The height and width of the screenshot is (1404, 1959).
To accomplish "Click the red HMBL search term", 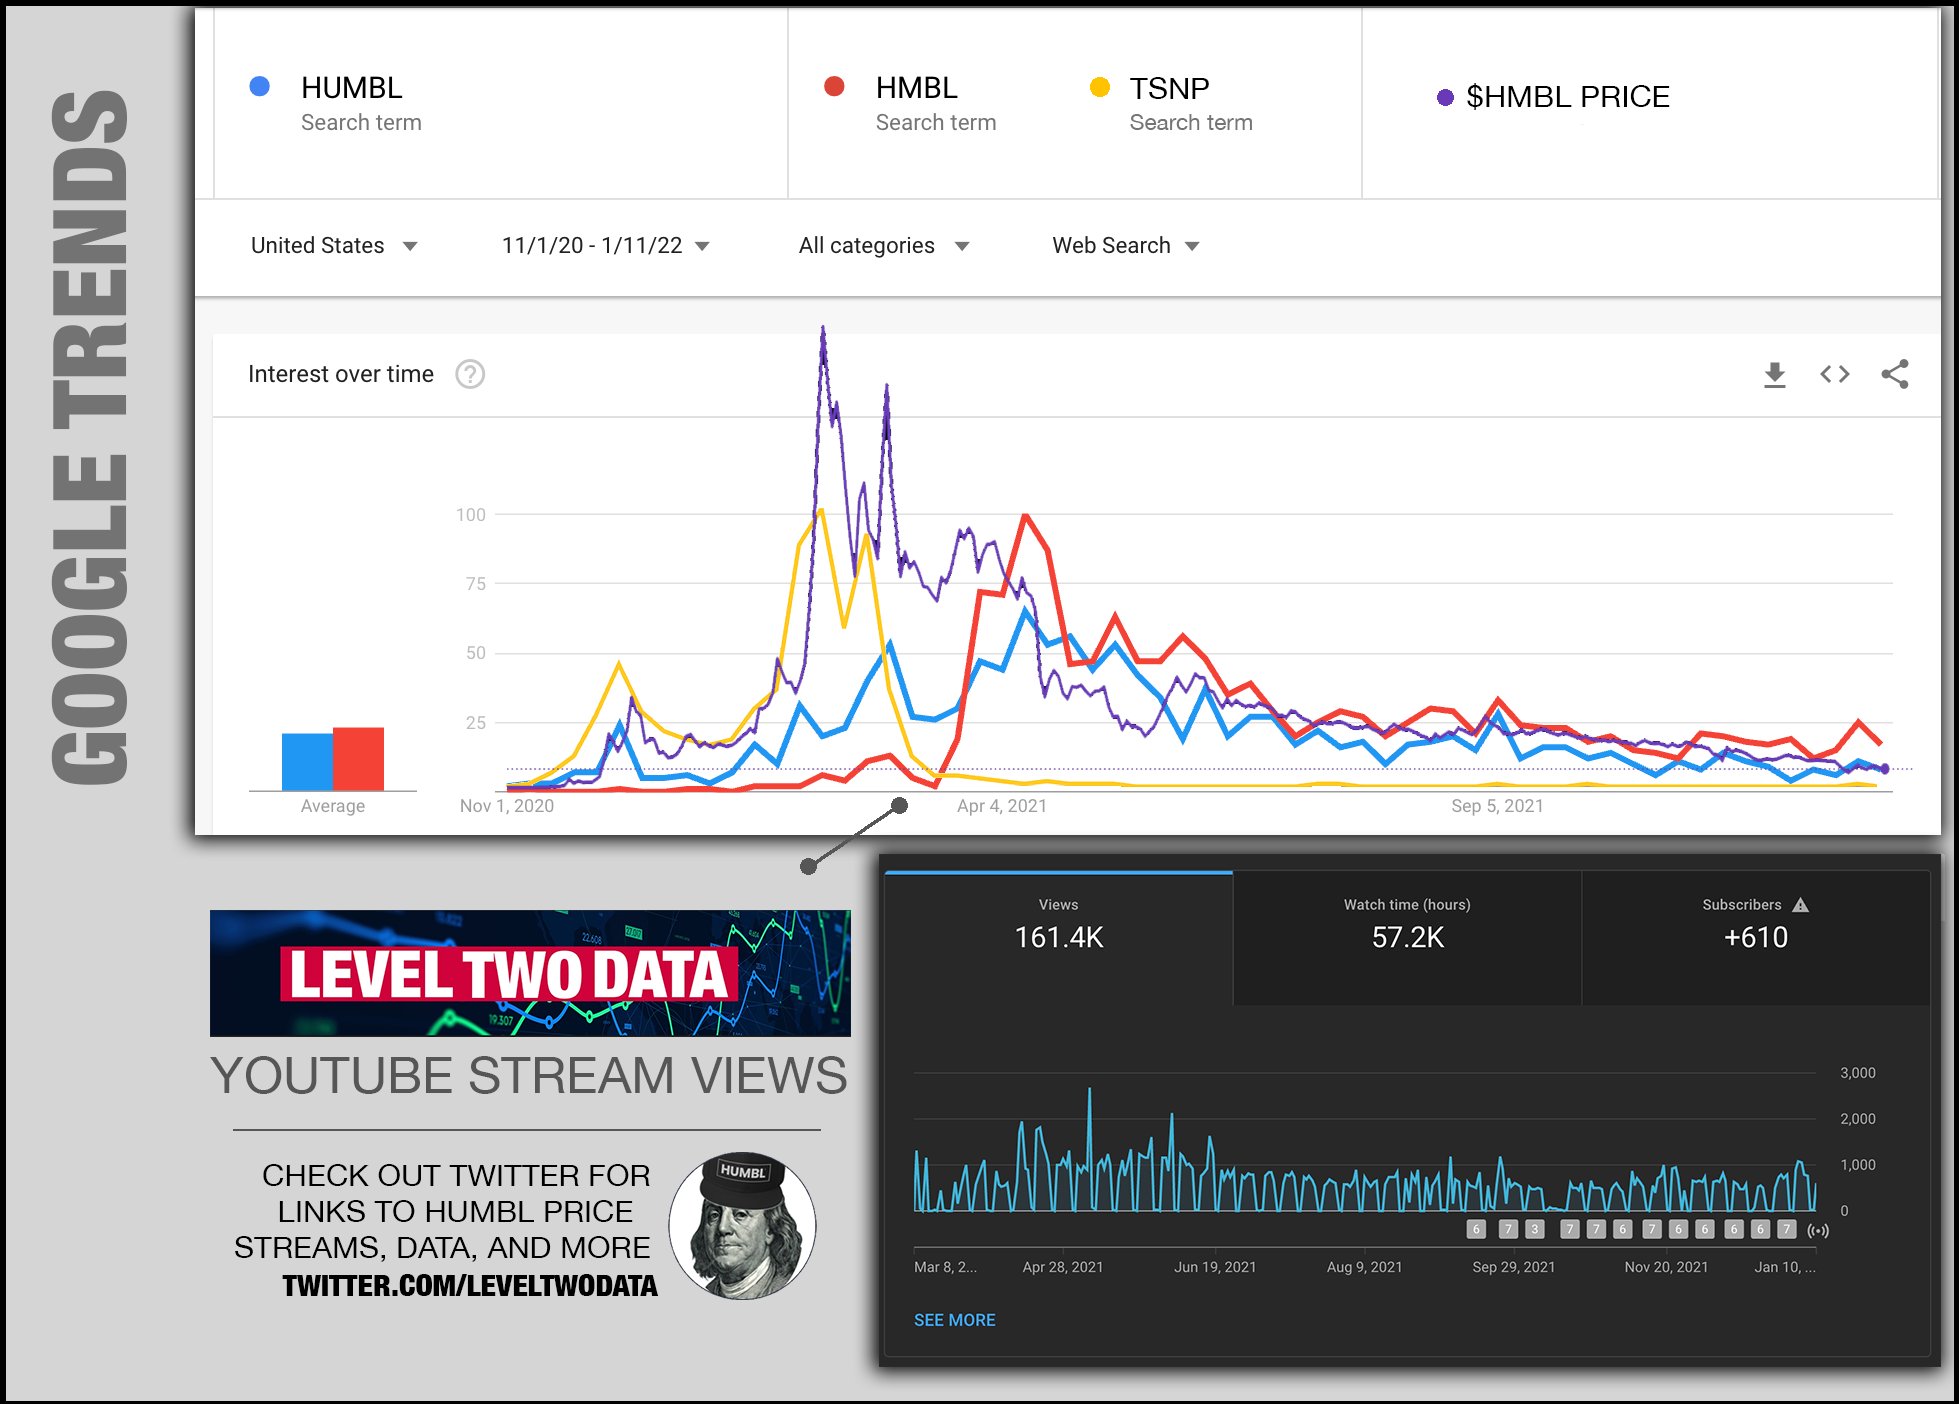I will pos(916,89).
